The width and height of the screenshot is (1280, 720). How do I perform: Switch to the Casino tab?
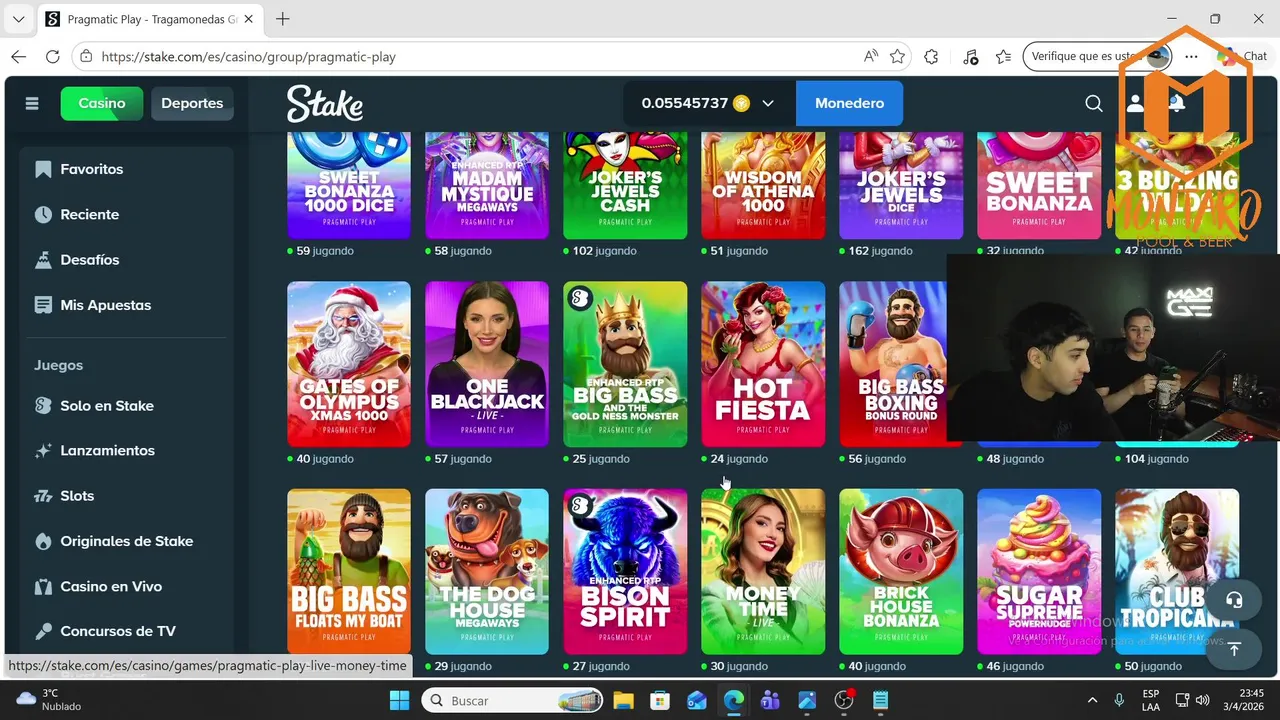tap(102, 103)
